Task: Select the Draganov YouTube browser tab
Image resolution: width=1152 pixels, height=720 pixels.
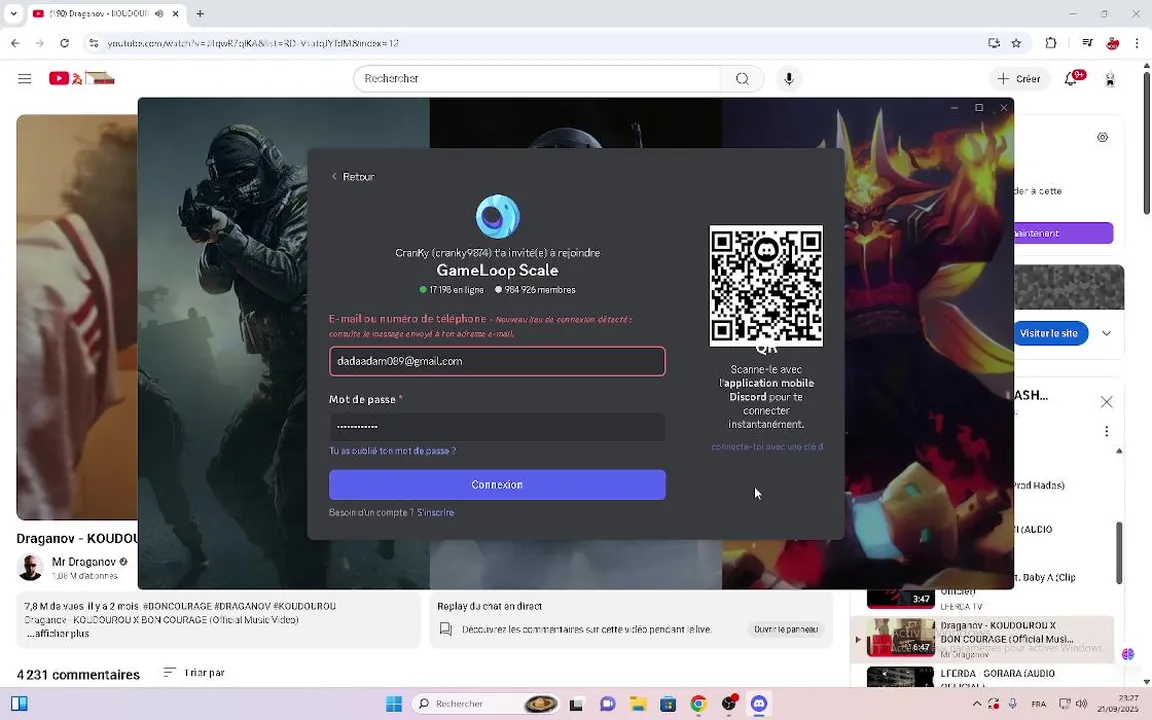Action: click(x=97, y=14)
